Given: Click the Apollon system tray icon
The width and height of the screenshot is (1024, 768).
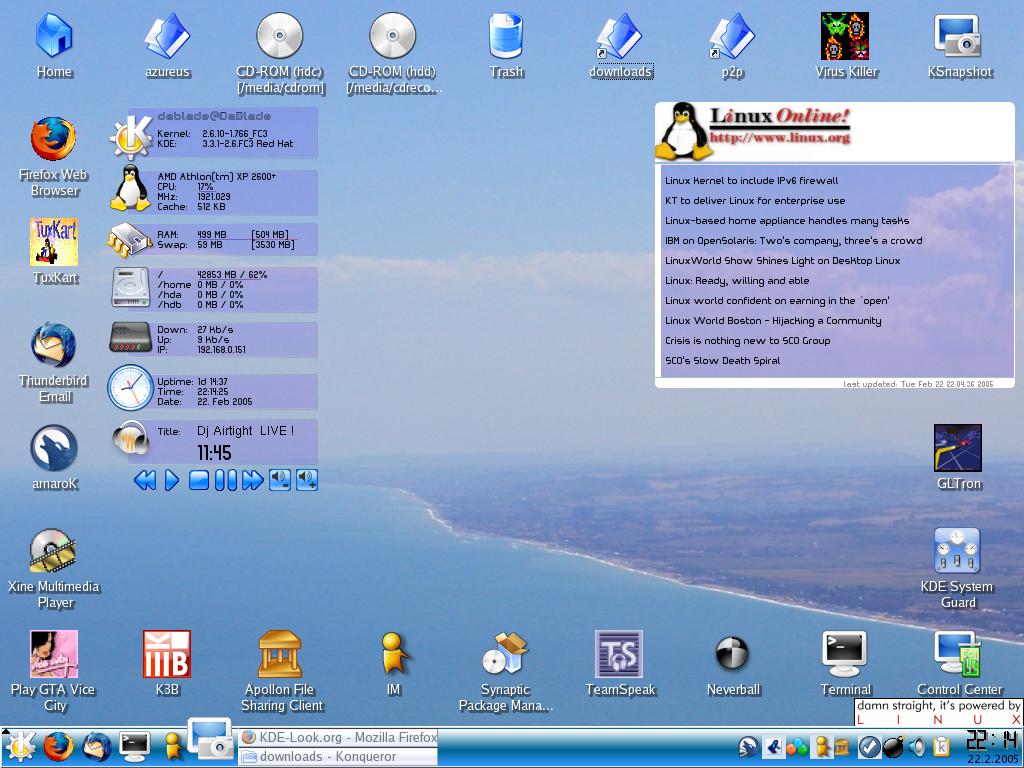Looking at the screenshot, I should [x=842, y=746].
